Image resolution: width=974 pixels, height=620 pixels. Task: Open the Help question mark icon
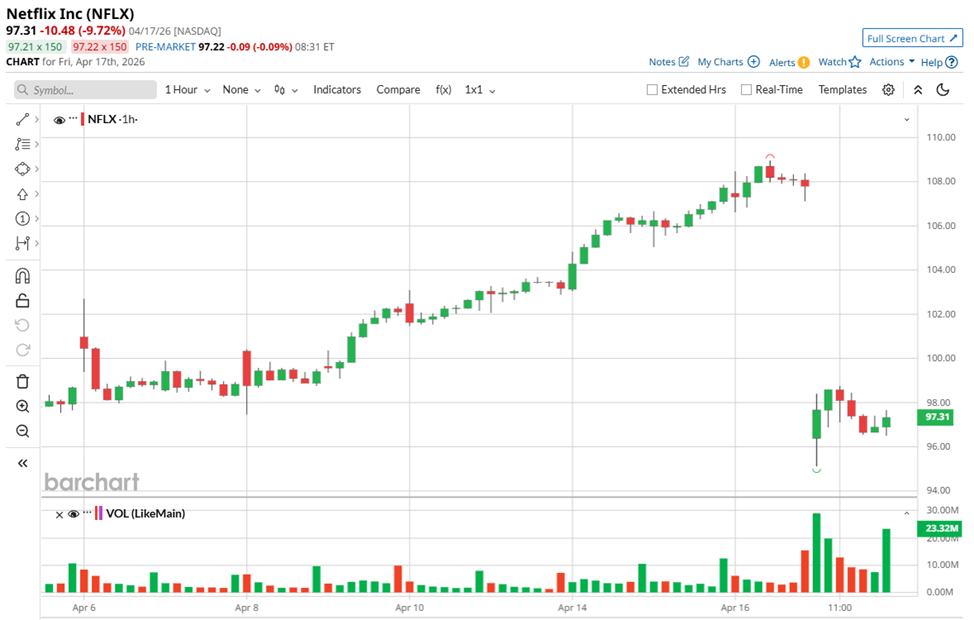pyautogui.click(x=951, y=62)
